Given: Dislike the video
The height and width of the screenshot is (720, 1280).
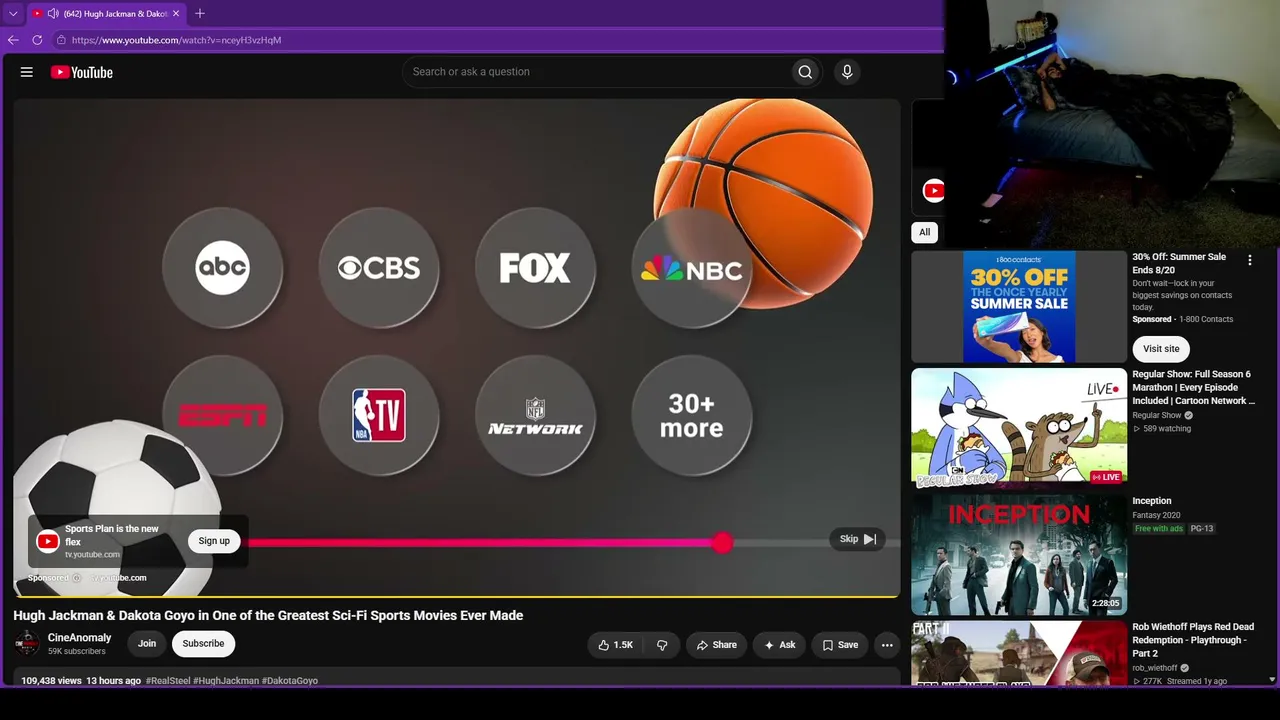Looking at the screenshot, I should click(x=662, y=645).
